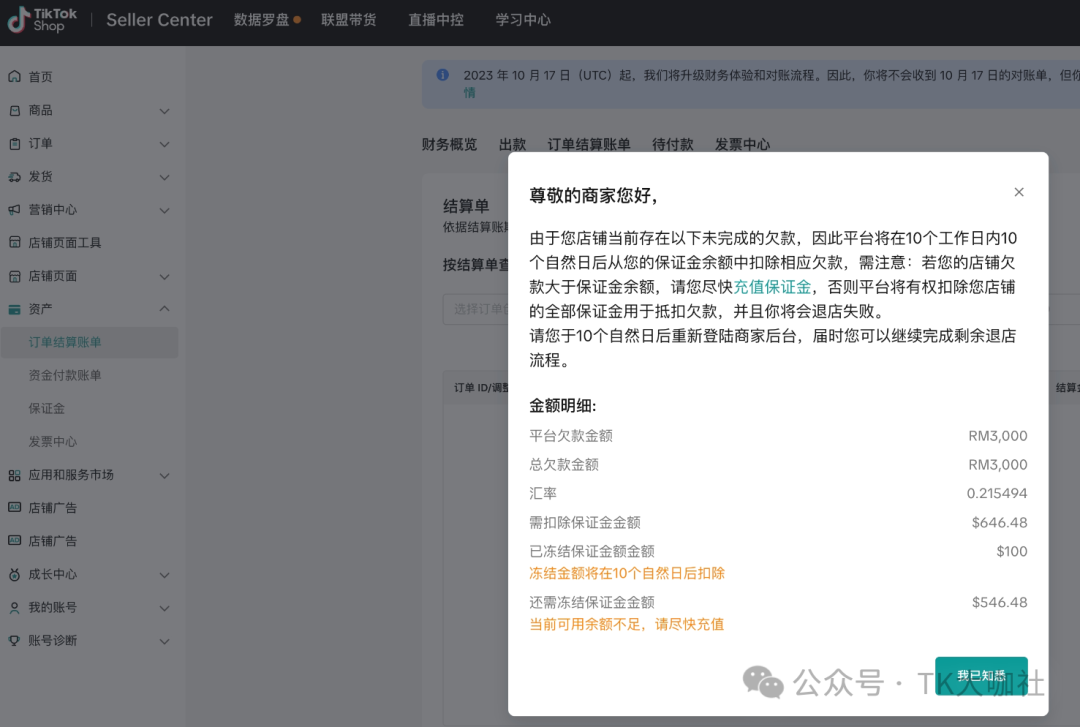Close the dialog with the X icon
The height and width of the screenshot is (727, 1080).
pyautogui.click(x=1018, y=192)
